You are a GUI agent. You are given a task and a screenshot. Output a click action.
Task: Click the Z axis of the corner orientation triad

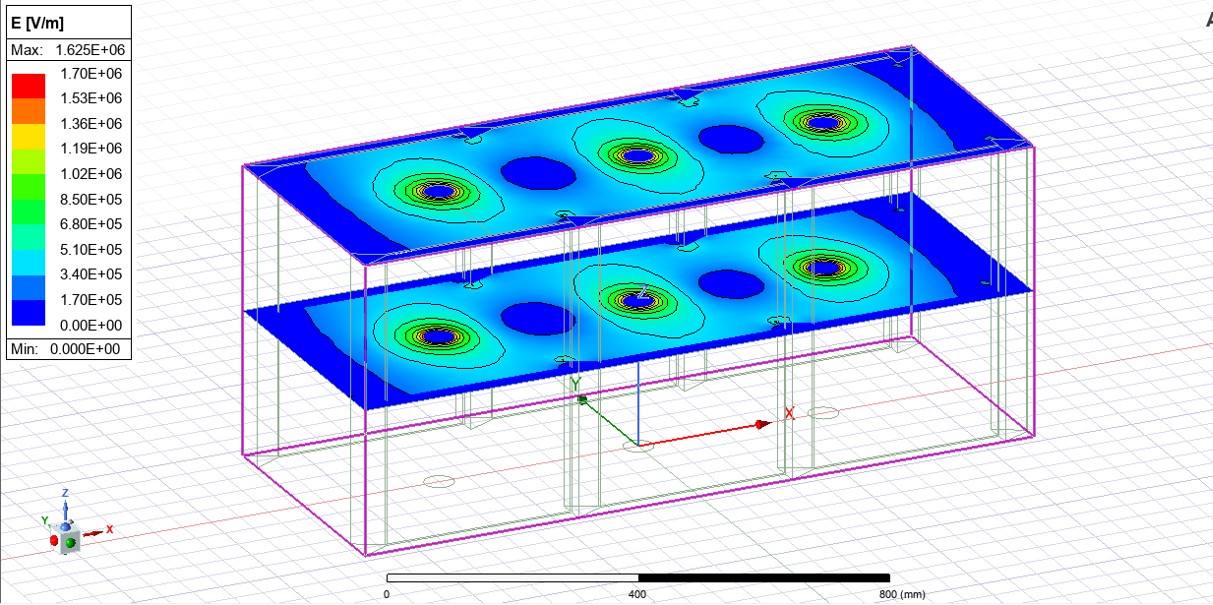click(65, 507)
